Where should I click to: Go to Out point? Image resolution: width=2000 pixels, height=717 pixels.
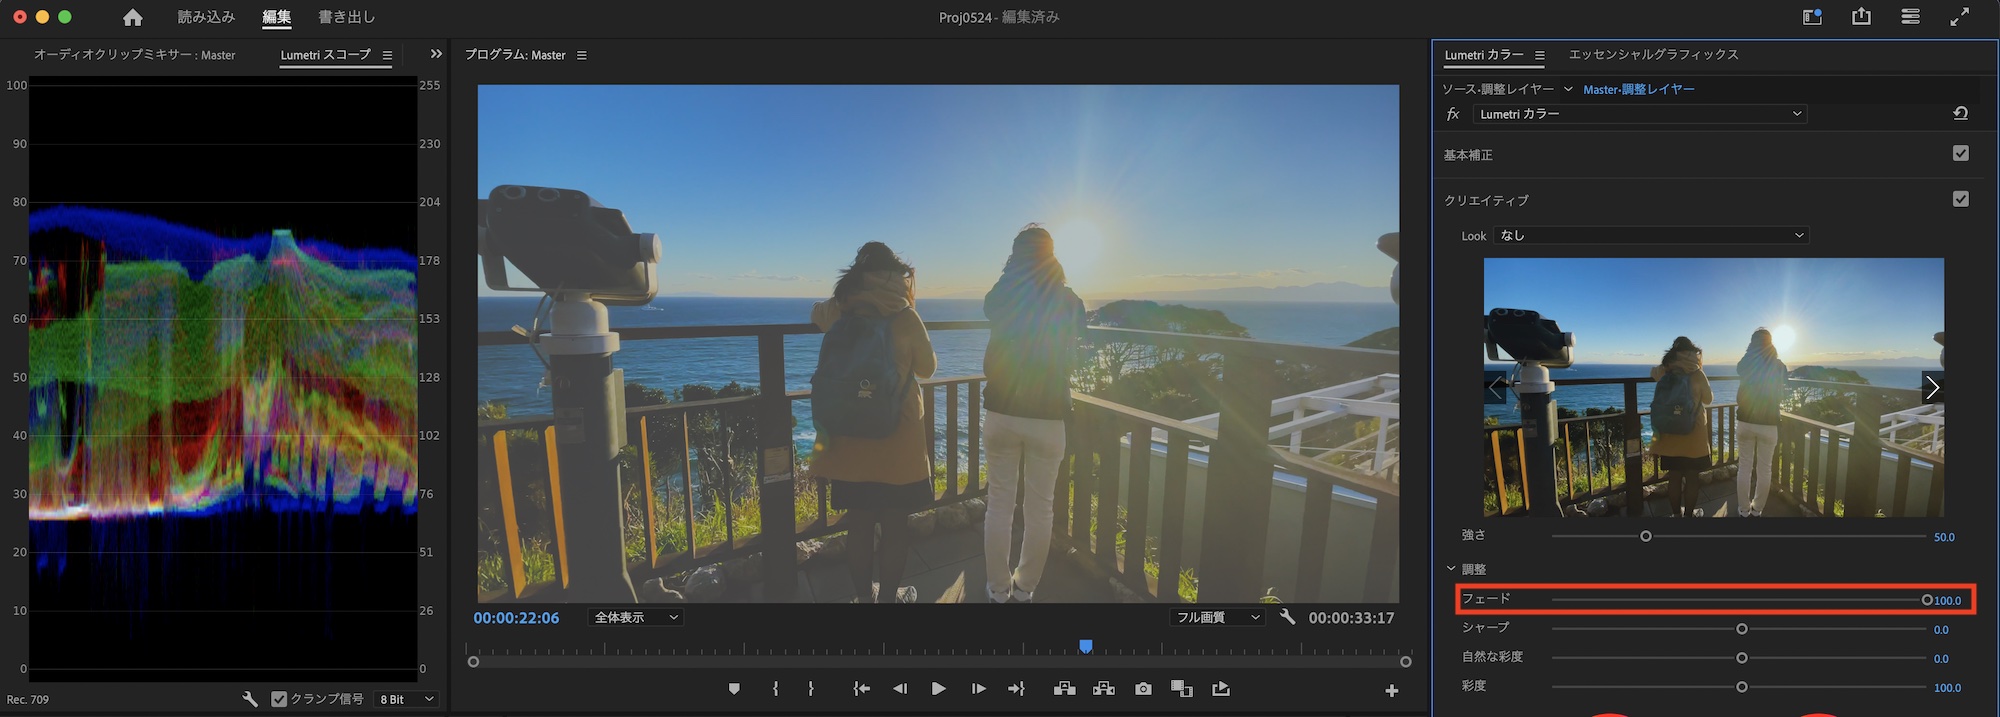point(1016,689)
